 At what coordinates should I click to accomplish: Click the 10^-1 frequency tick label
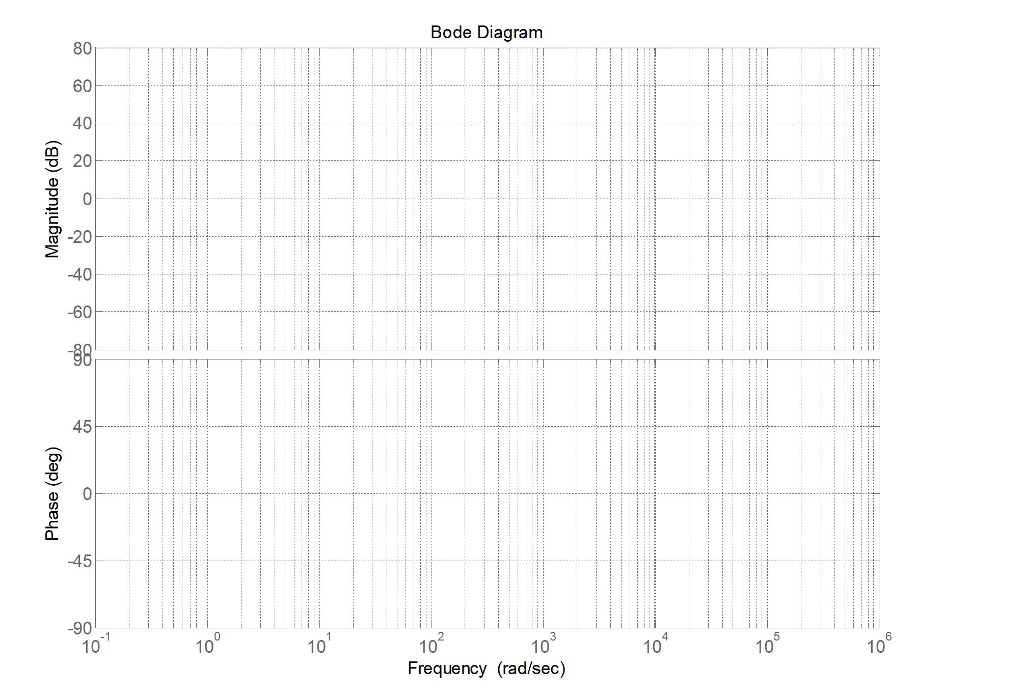(95, 641)
